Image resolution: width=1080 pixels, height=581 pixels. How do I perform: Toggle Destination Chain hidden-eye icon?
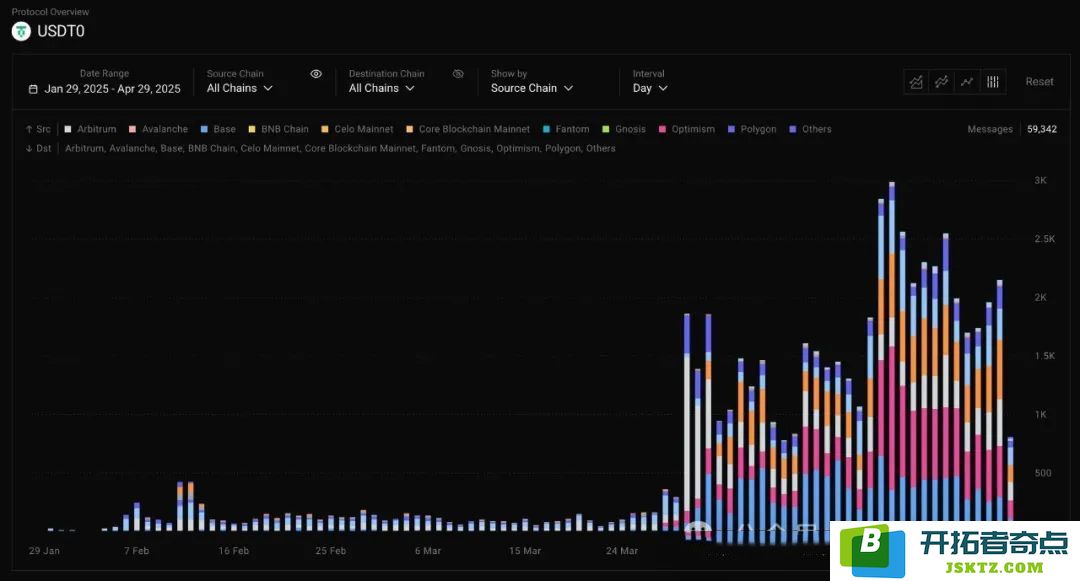(x=458, y=74)
